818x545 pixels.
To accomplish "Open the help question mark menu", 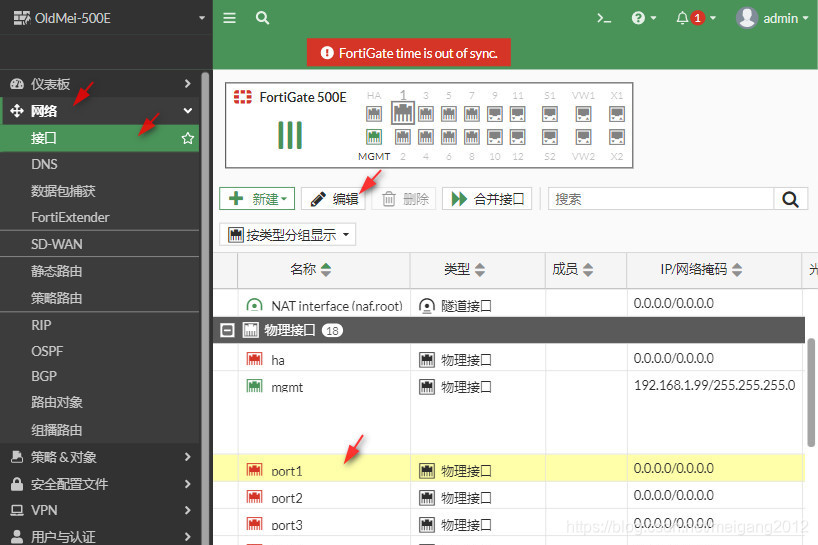I will (x=644, y=18).
